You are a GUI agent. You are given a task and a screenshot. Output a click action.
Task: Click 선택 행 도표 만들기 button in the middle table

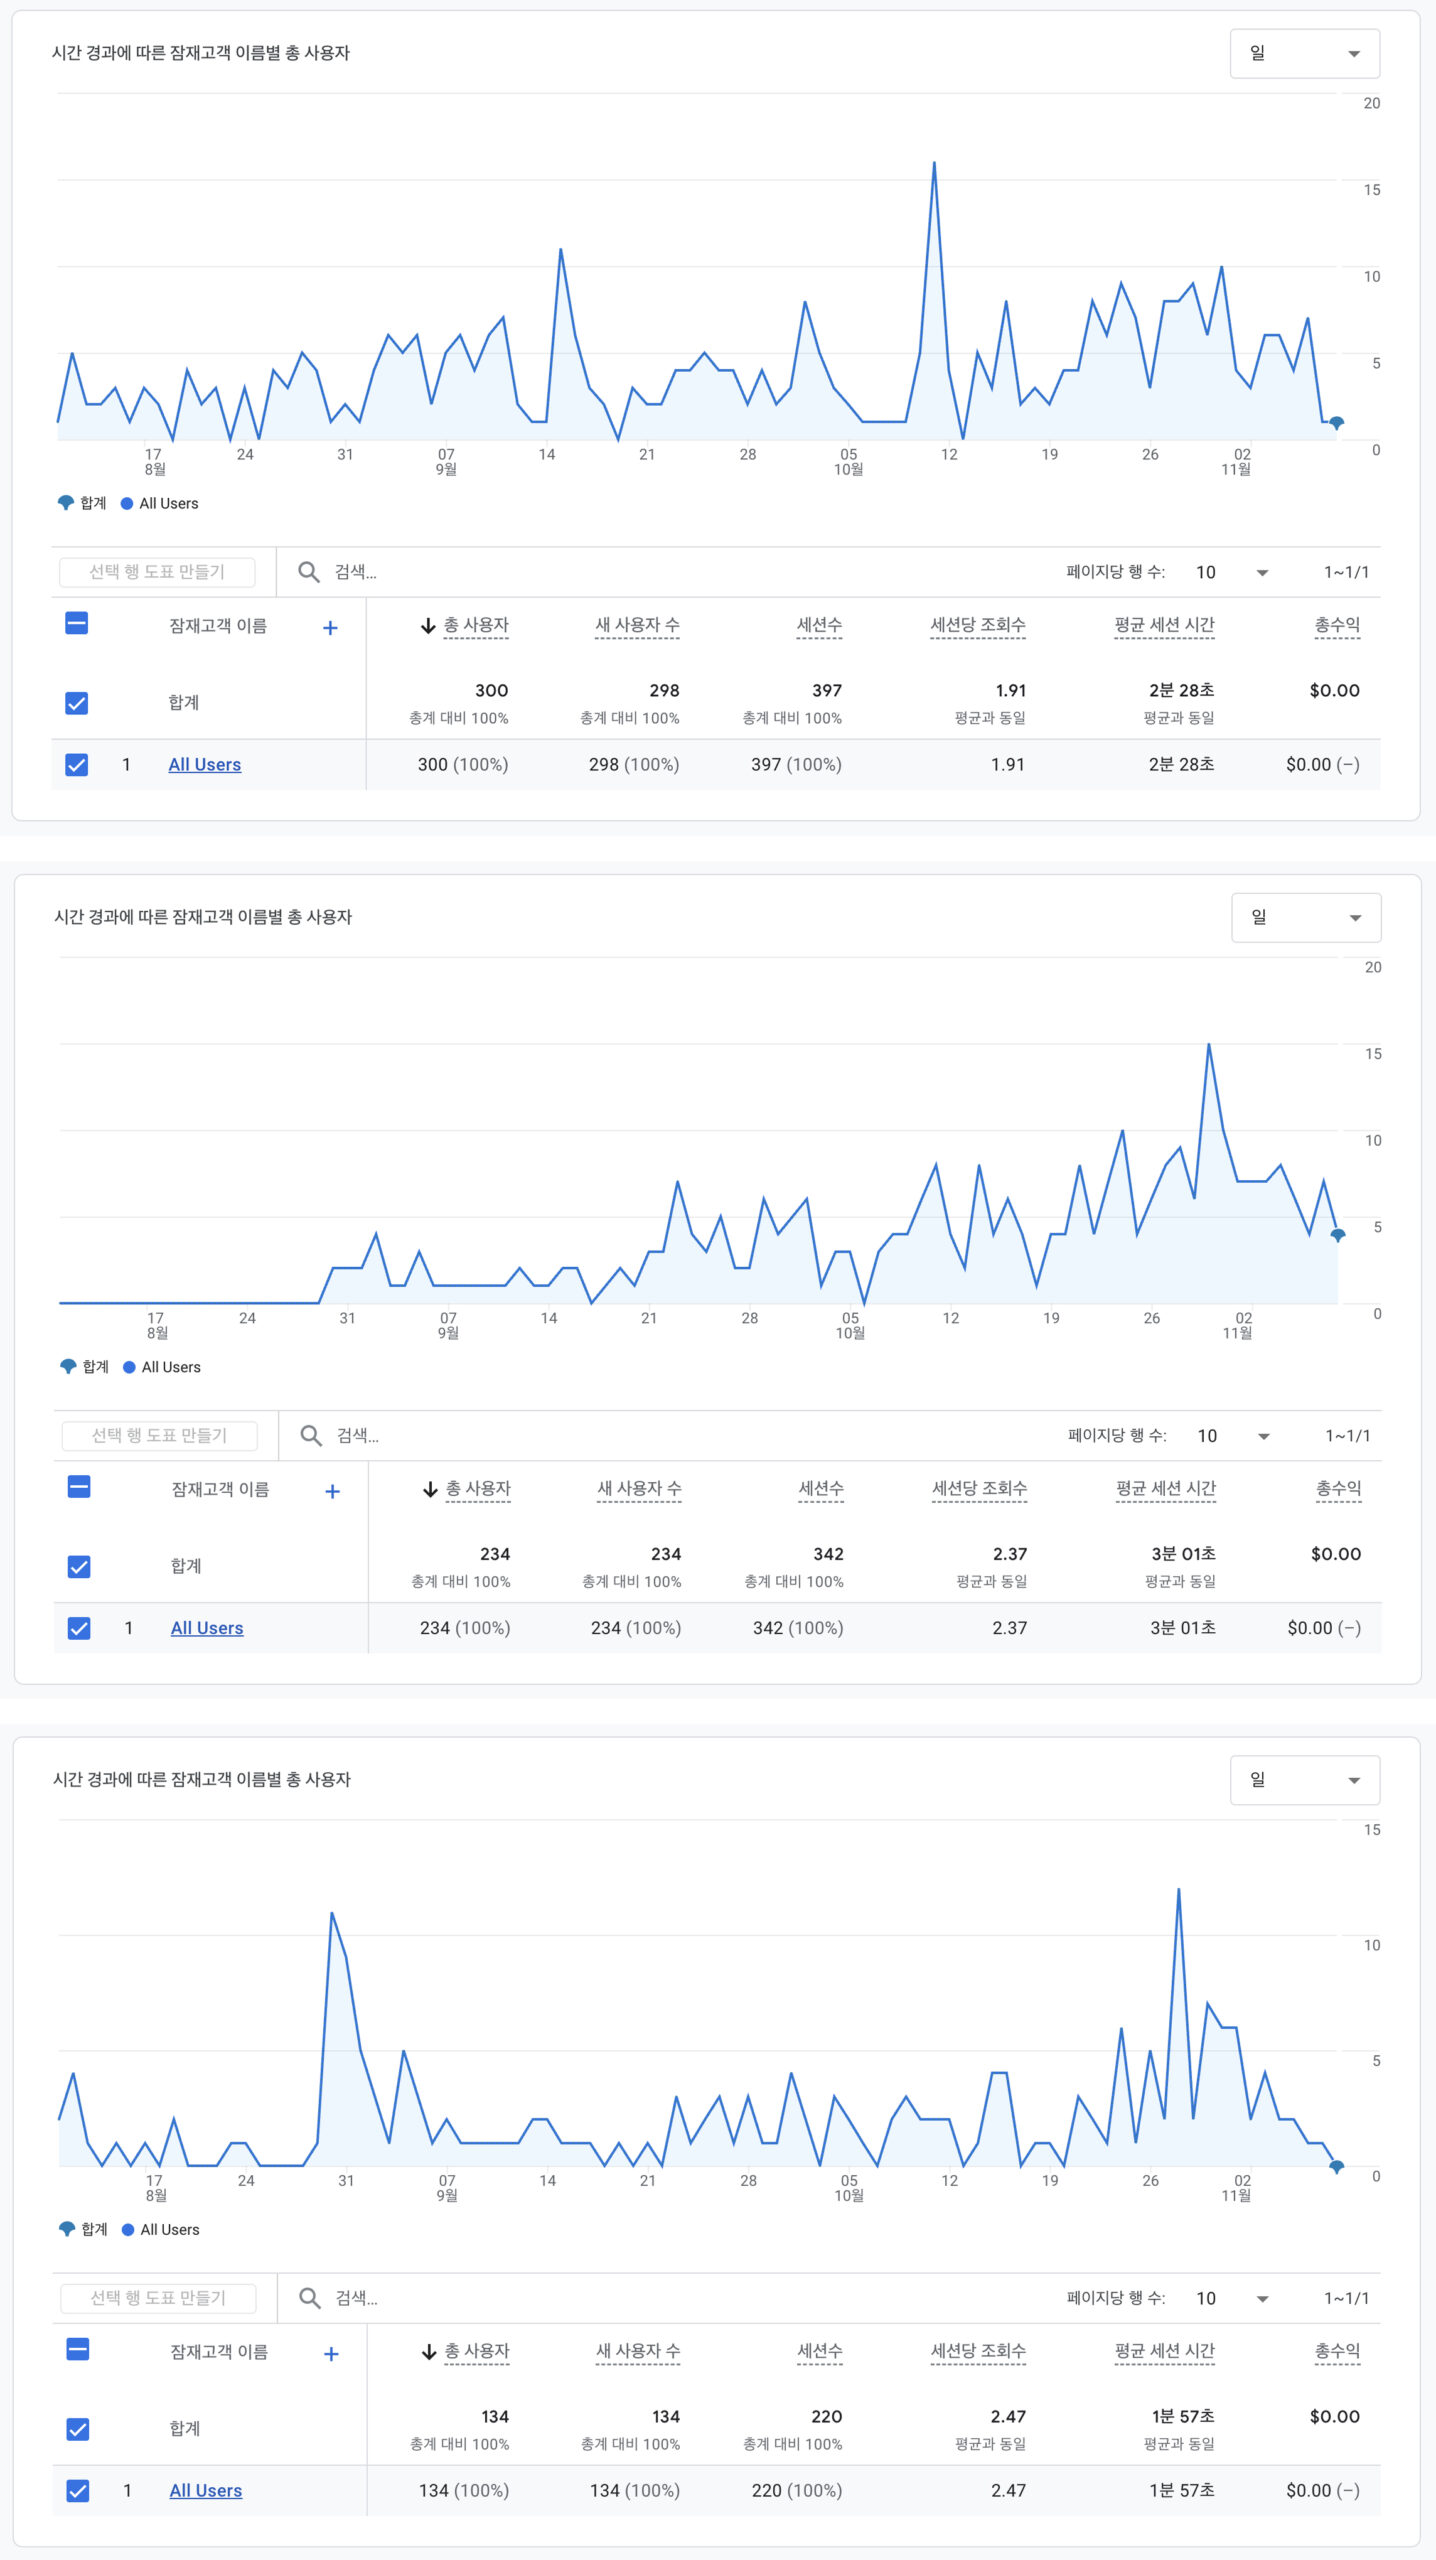coord(159,1436)
